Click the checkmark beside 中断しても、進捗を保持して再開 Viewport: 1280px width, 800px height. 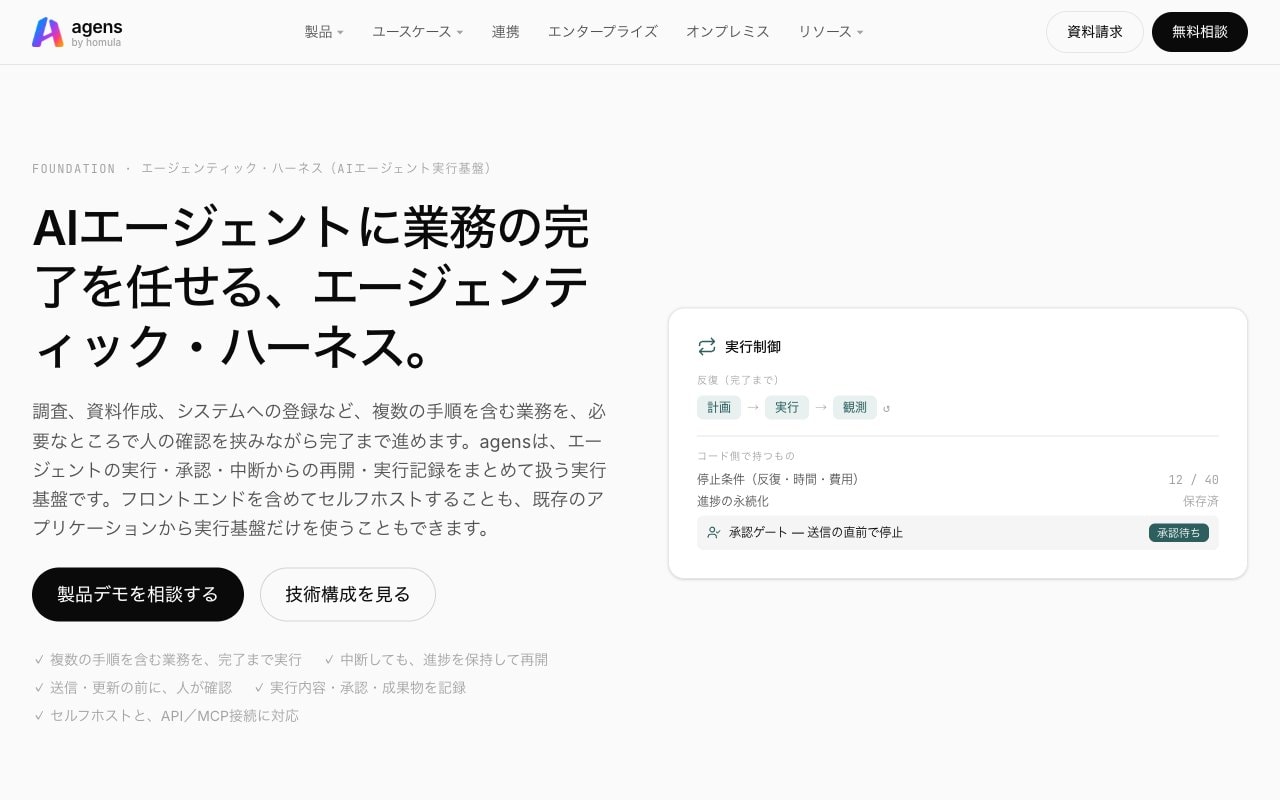(x=329, y=660)
